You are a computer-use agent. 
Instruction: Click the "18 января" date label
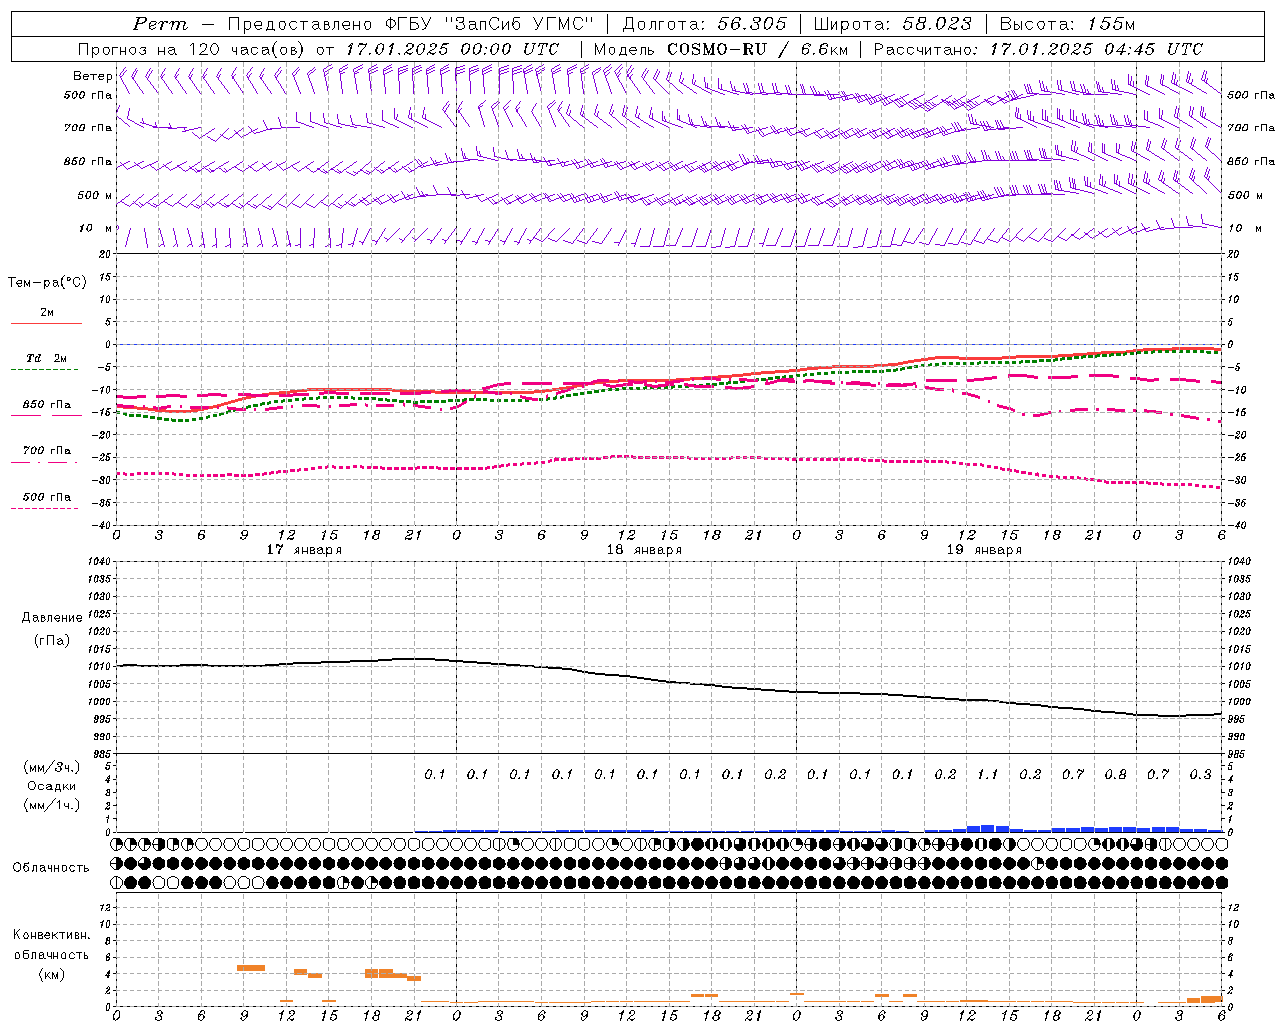(644, 550)
